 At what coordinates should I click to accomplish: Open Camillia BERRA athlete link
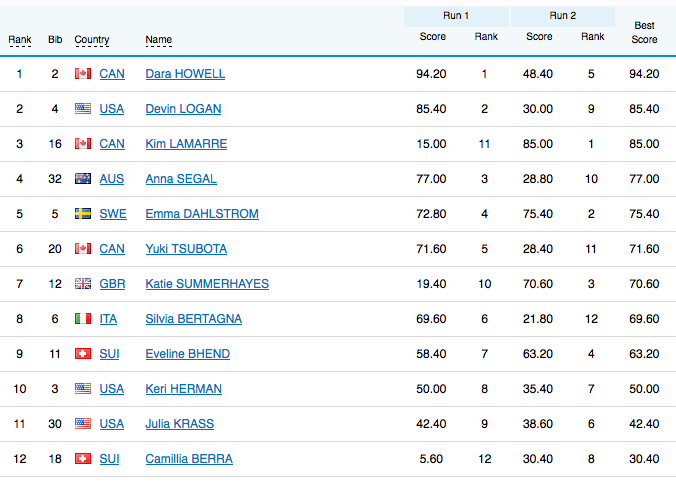click(189, 459)
